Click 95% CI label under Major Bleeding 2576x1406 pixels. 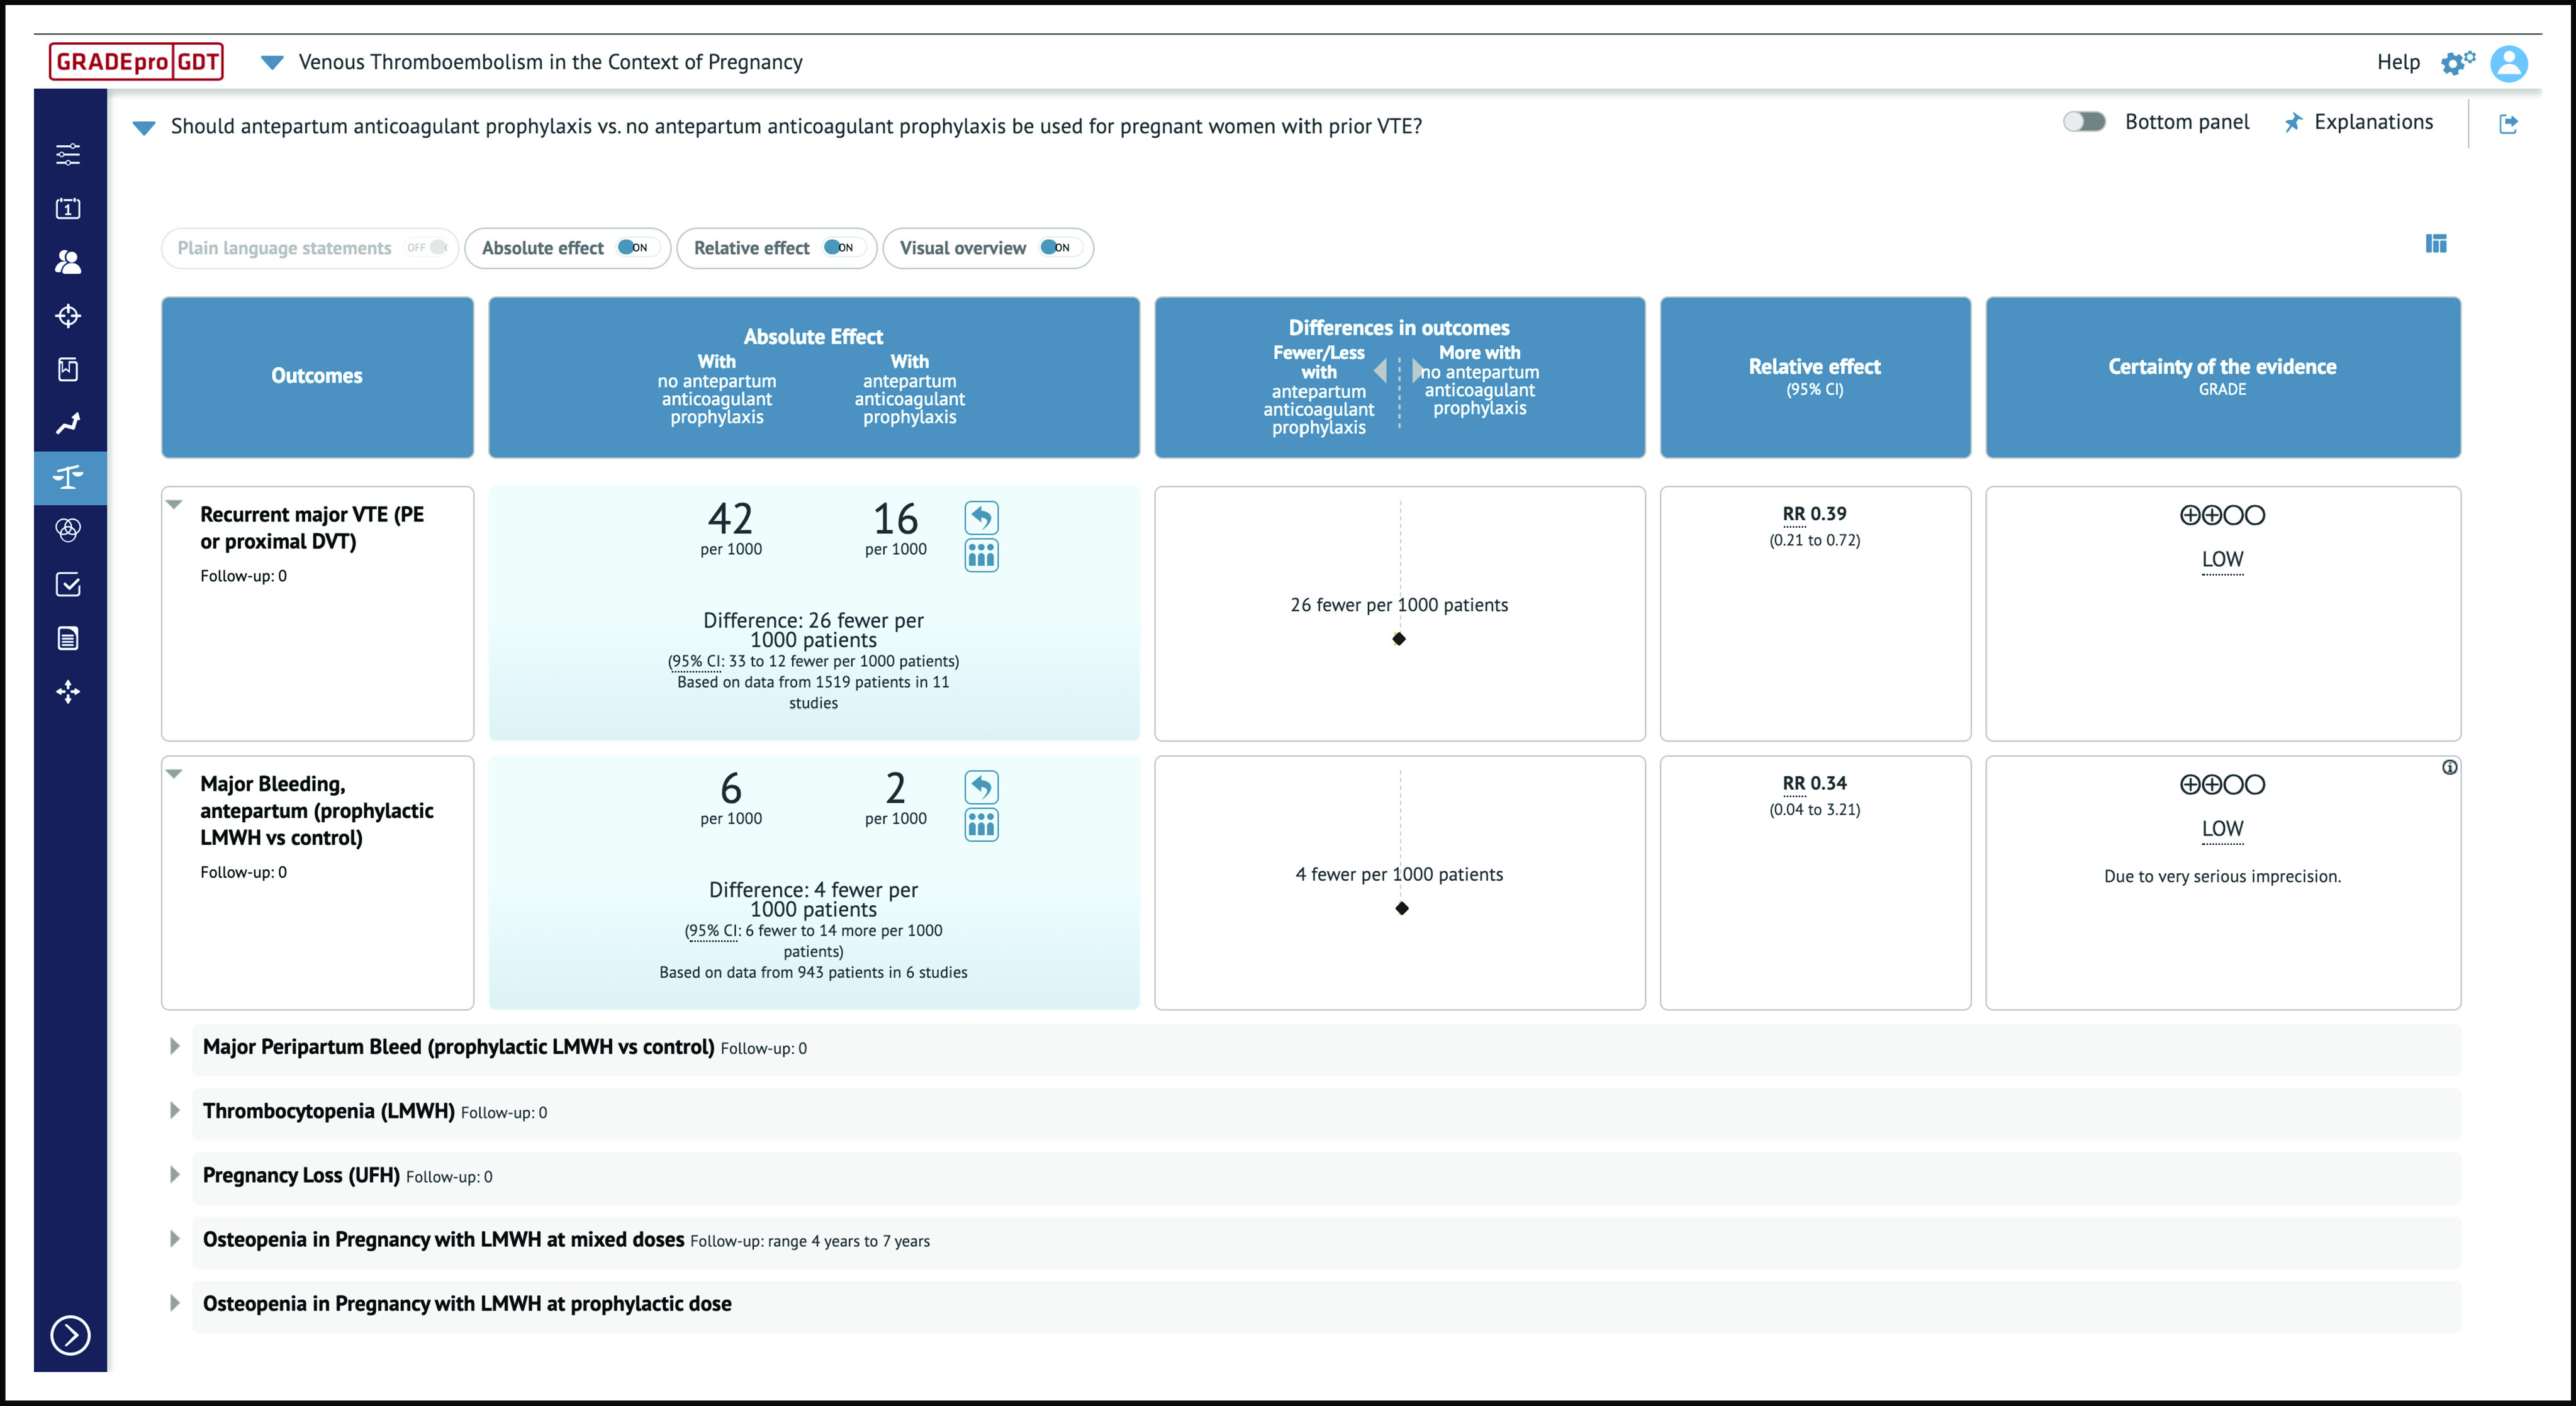pos(714,931)
